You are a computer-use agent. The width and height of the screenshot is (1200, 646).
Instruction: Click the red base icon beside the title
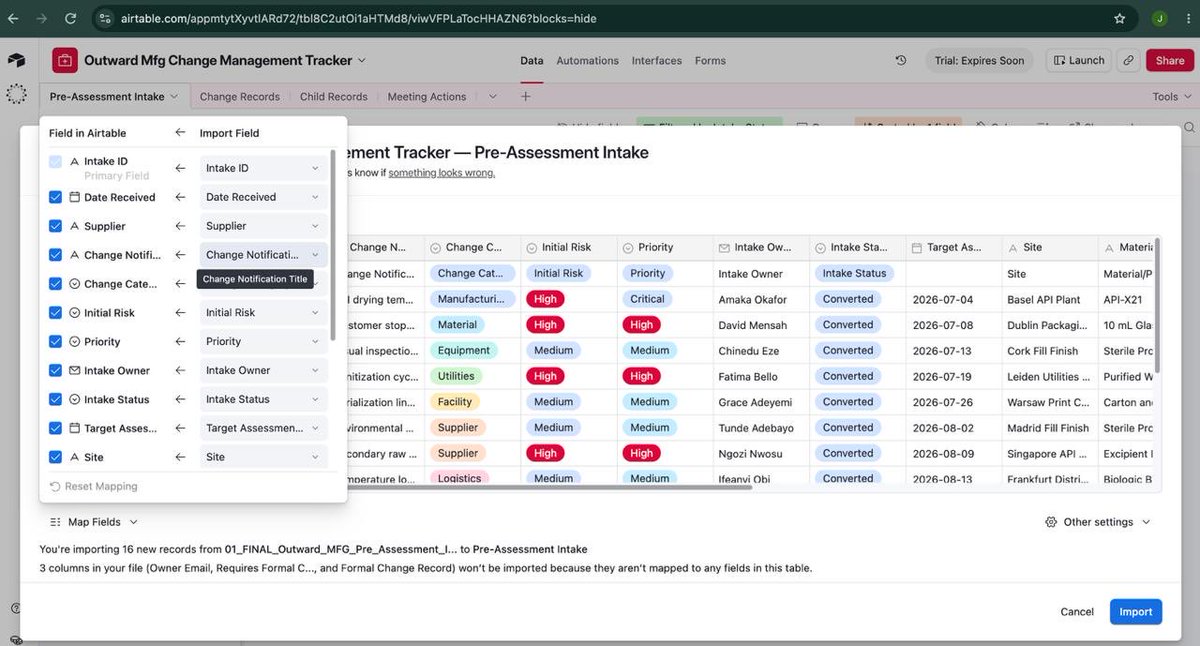coord(64,60)
